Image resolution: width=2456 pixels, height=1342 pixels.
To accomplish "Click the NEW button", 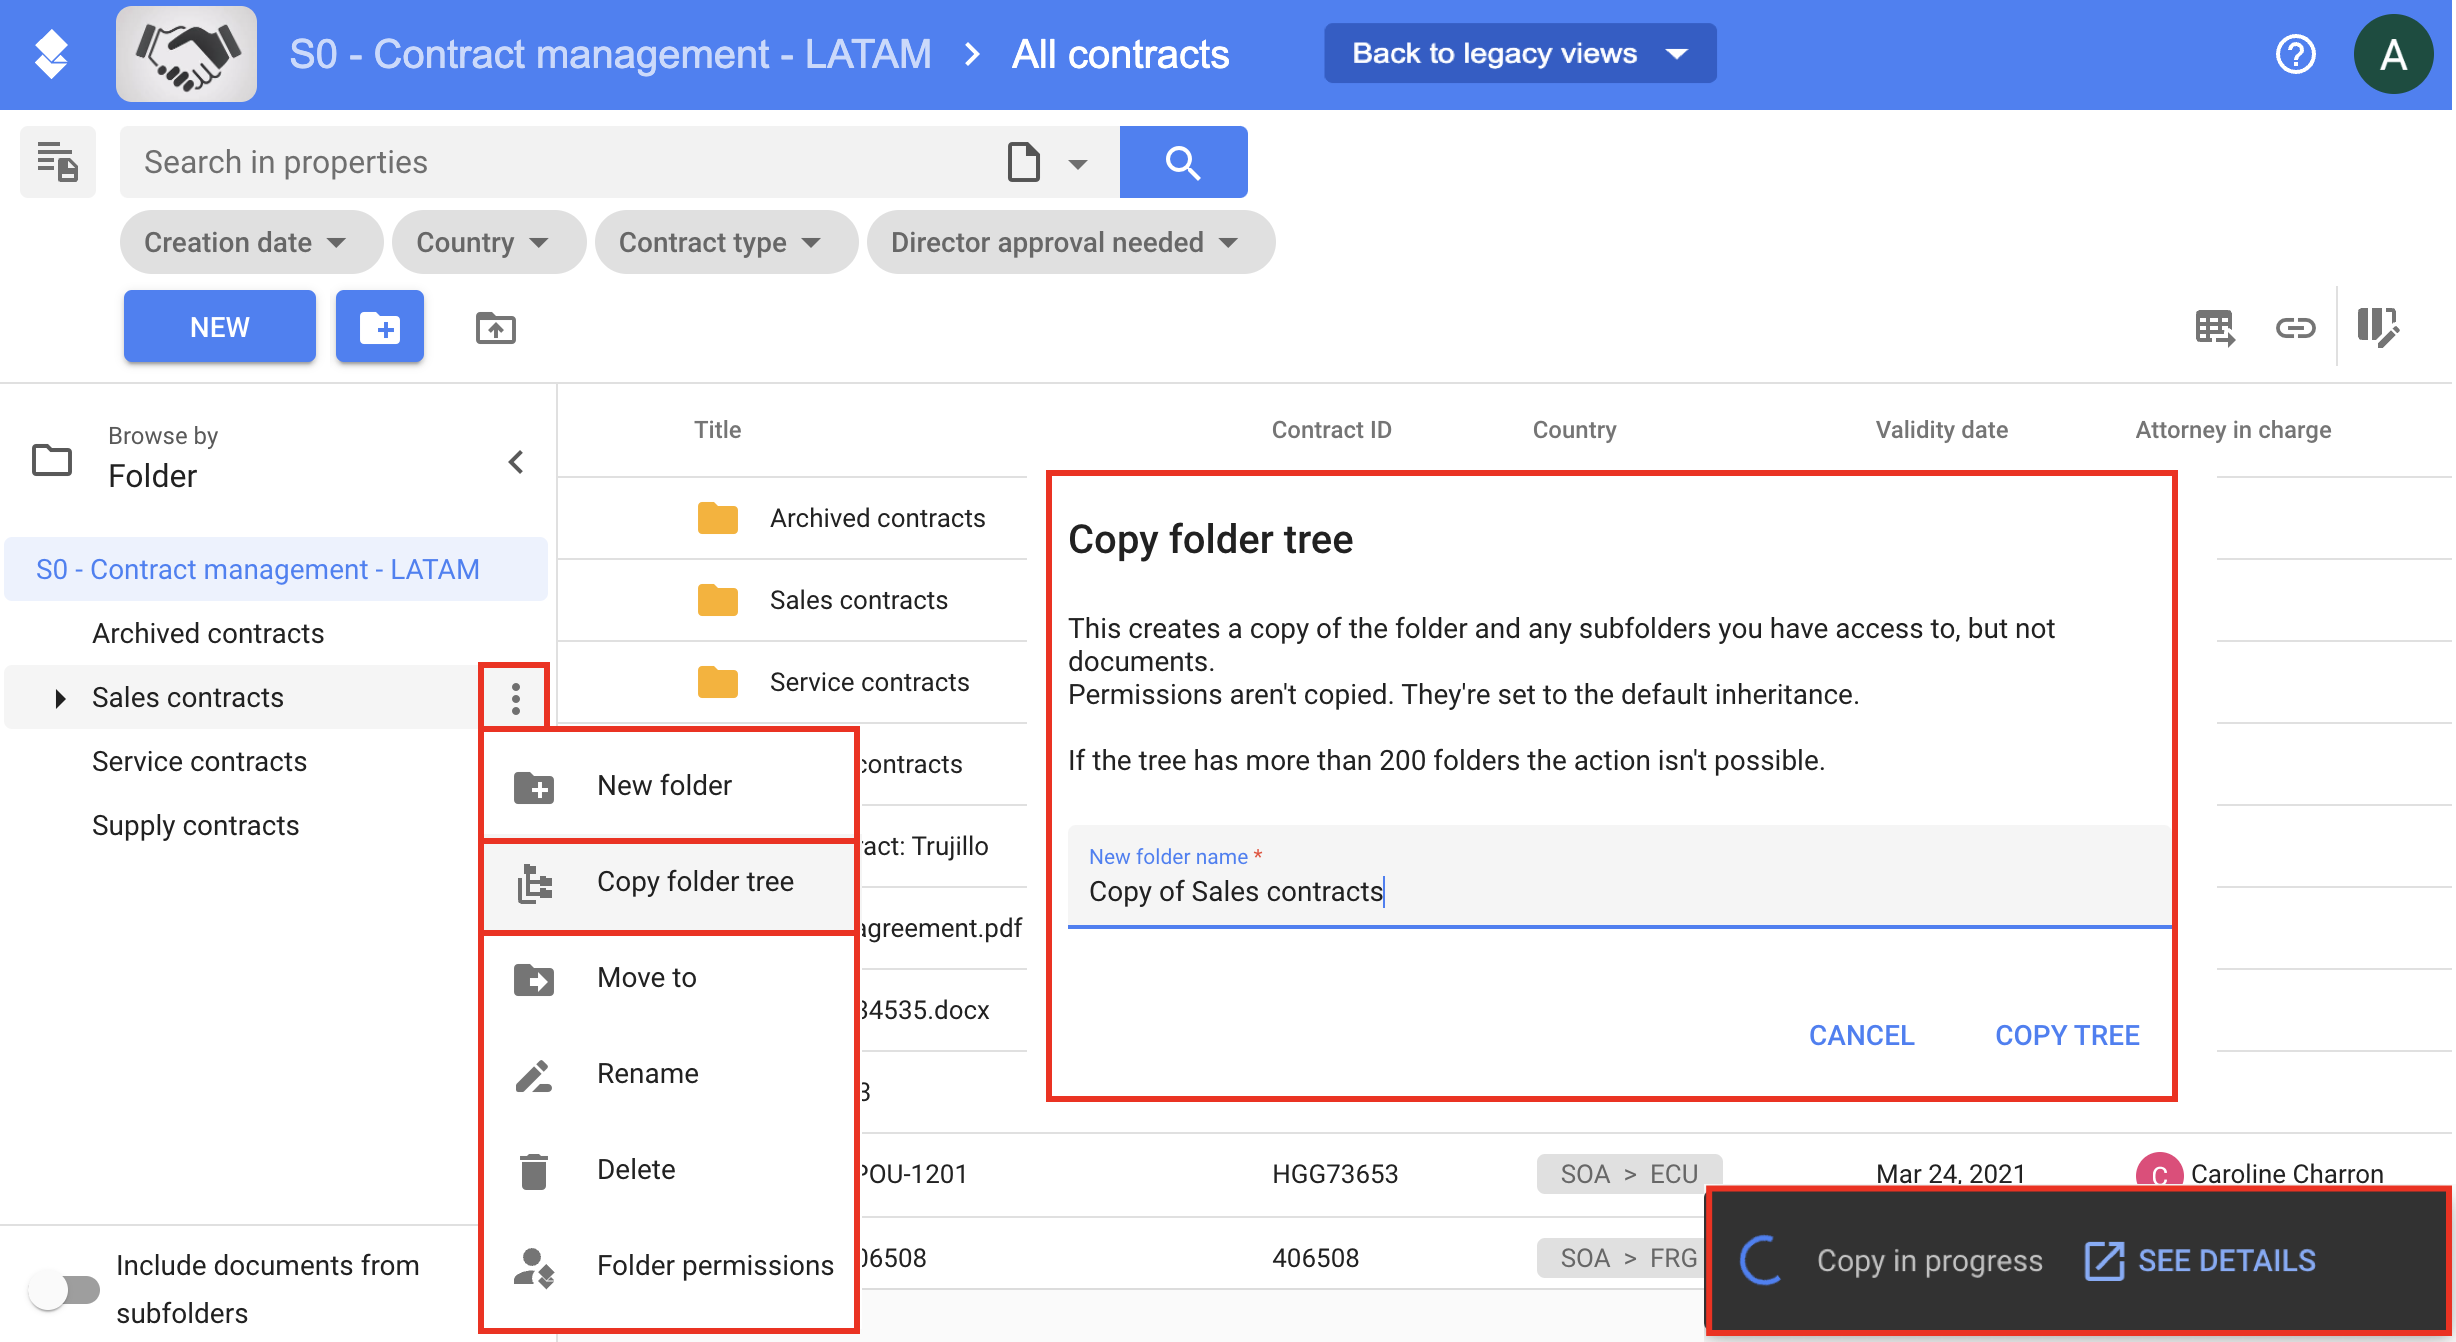I will [x=220, y=327].
